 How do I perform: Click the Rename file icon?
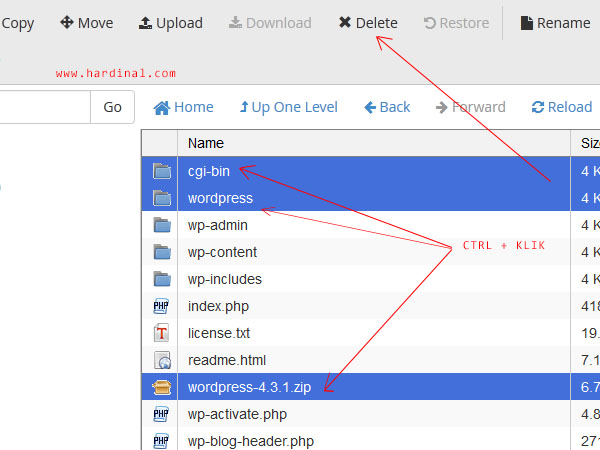click(x=527, y=23)
